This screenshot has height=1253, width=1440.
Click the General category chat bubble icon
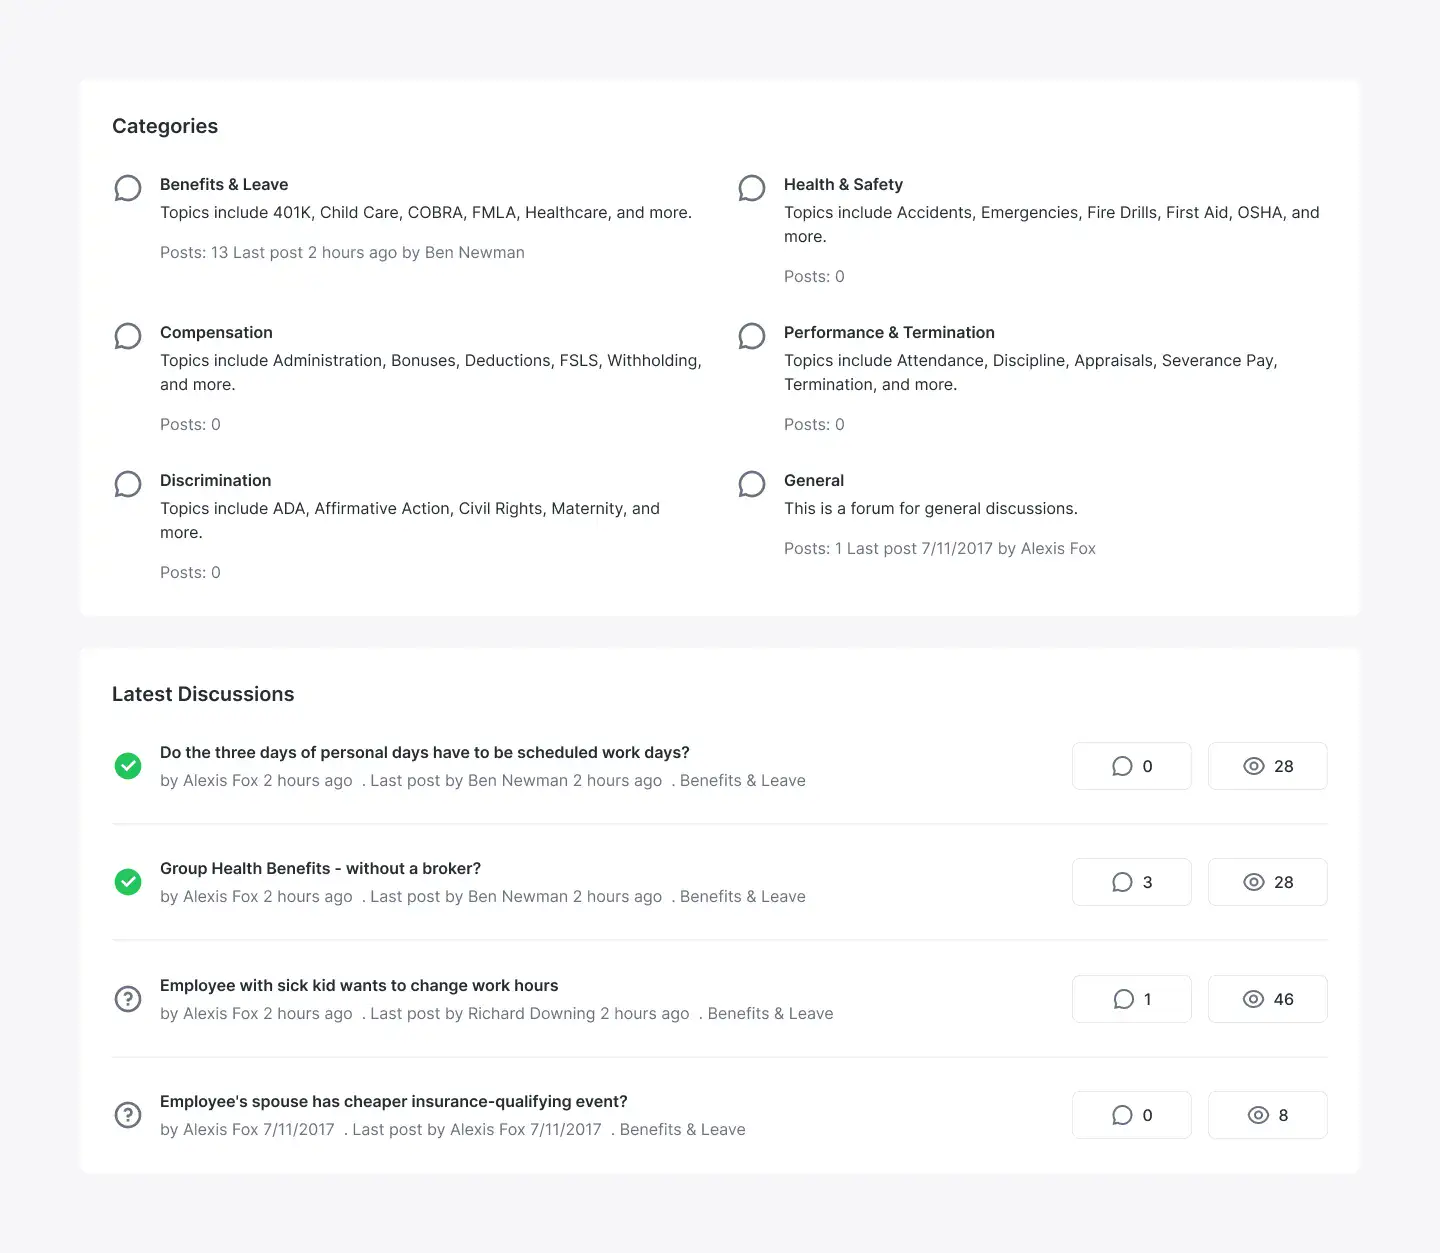[x=752, y=484]
